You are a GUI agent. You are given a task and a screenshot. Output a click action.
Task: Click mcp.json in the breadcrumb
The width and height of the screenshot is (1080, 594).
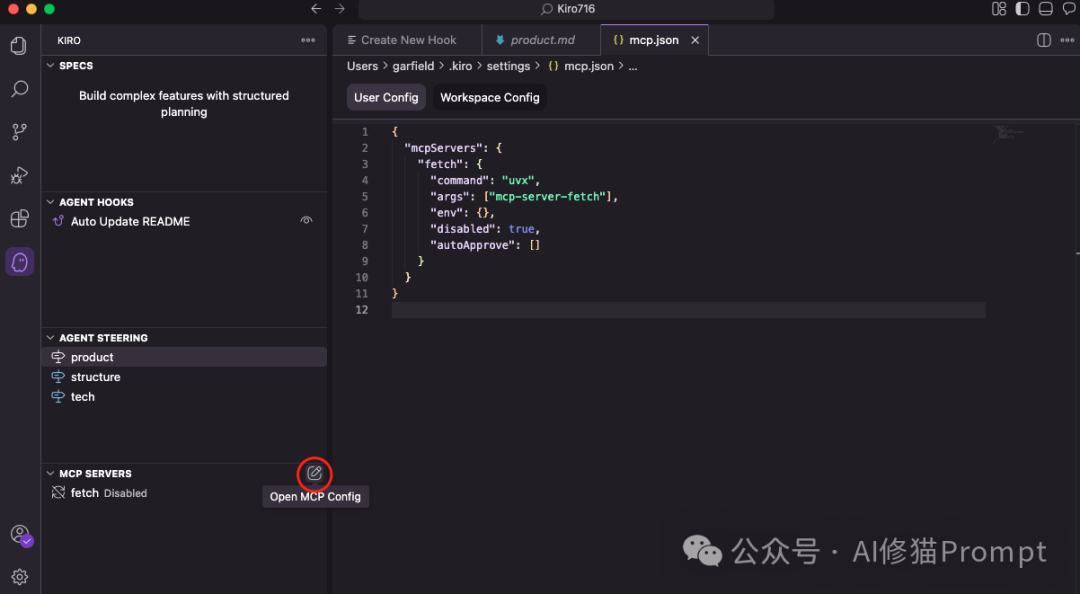click(x=588, y=66)
